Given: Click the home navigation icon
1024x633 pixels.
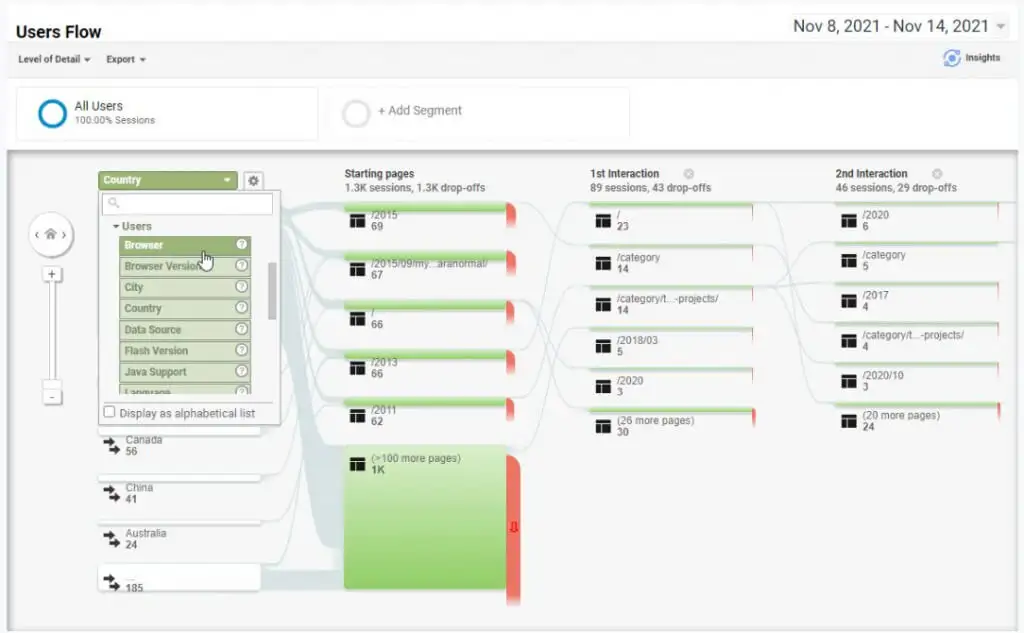Looking at the screenshot, I should [50, 234].
